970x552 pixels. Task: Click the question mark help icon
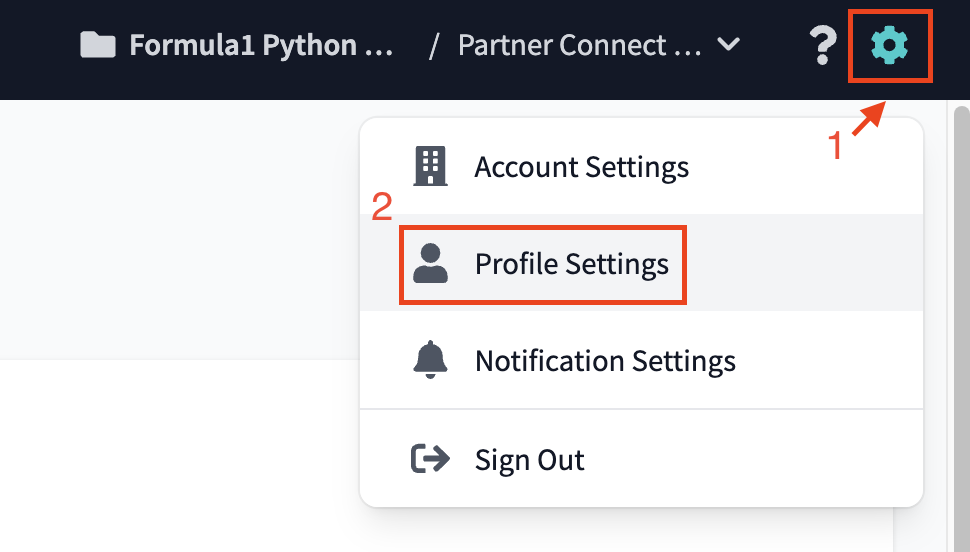[x=822, y=45]
